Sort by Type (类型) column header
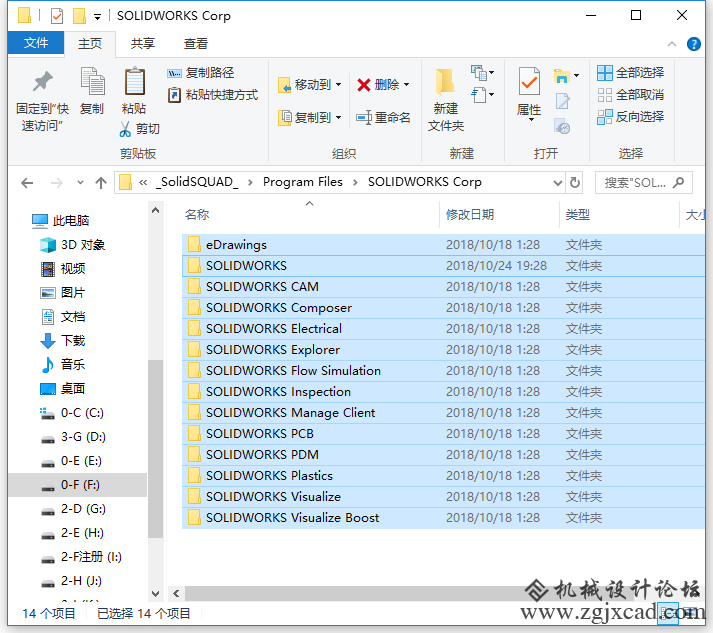 point(577,214)
